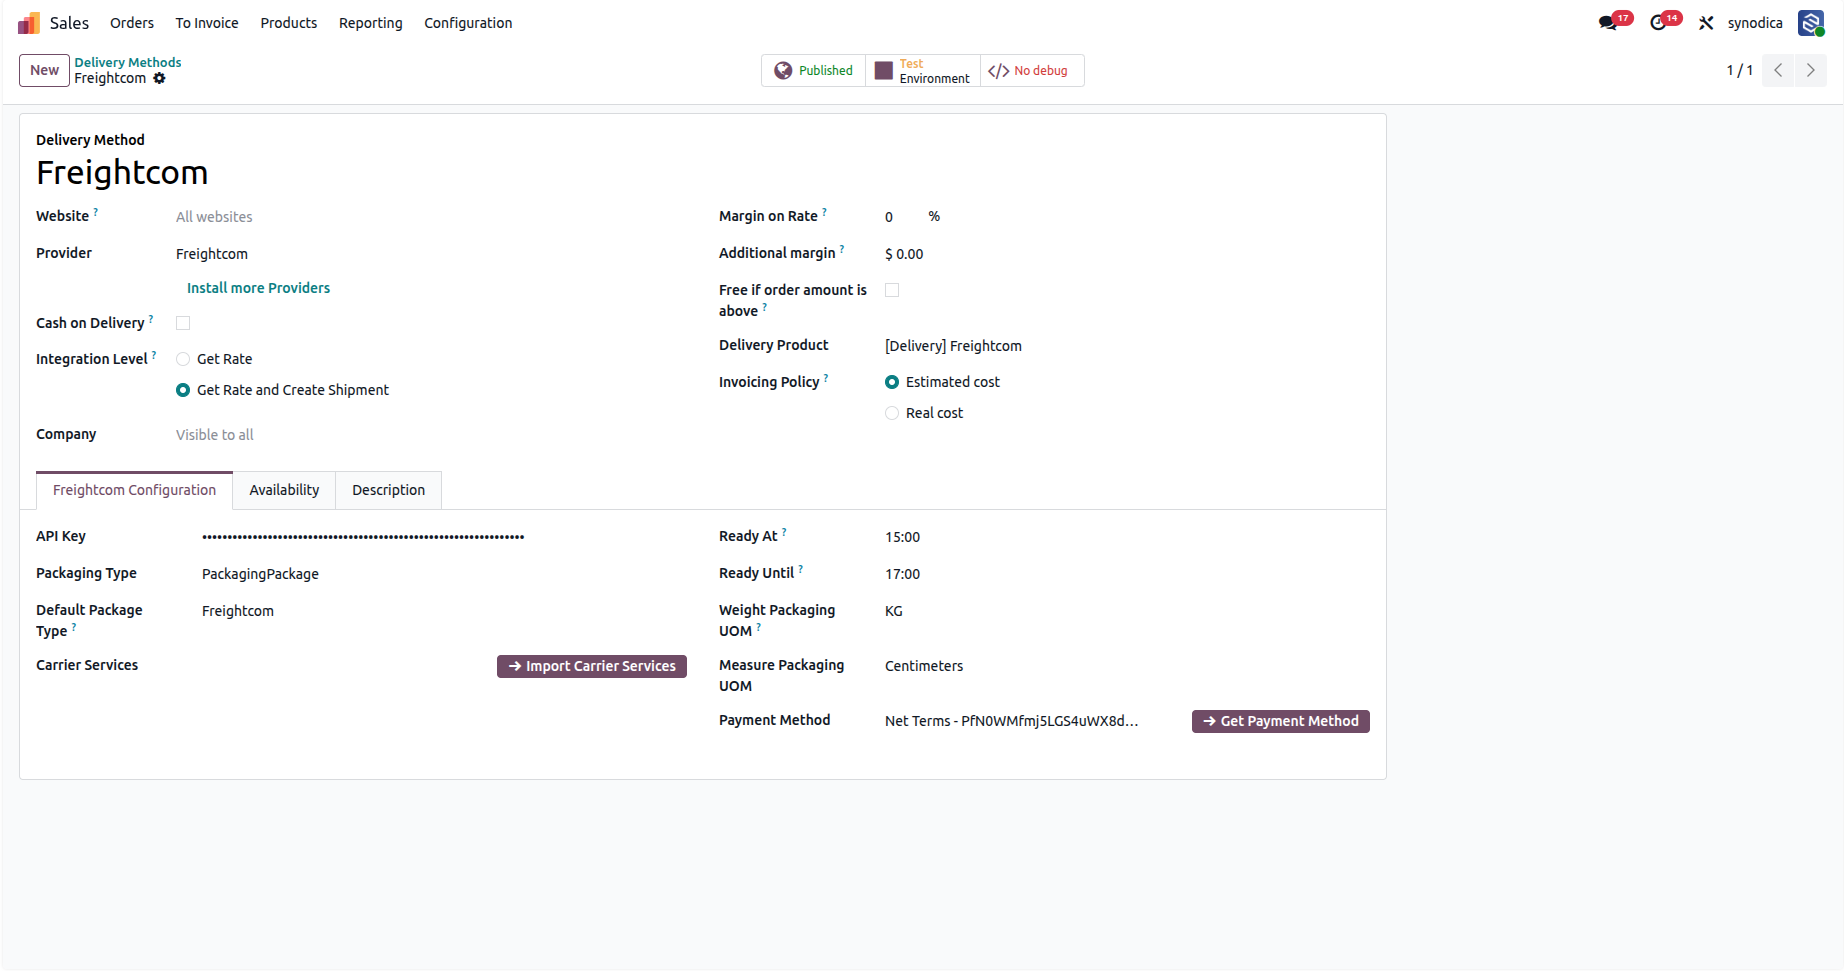Select the Freightcom Configuration tab

134,490
